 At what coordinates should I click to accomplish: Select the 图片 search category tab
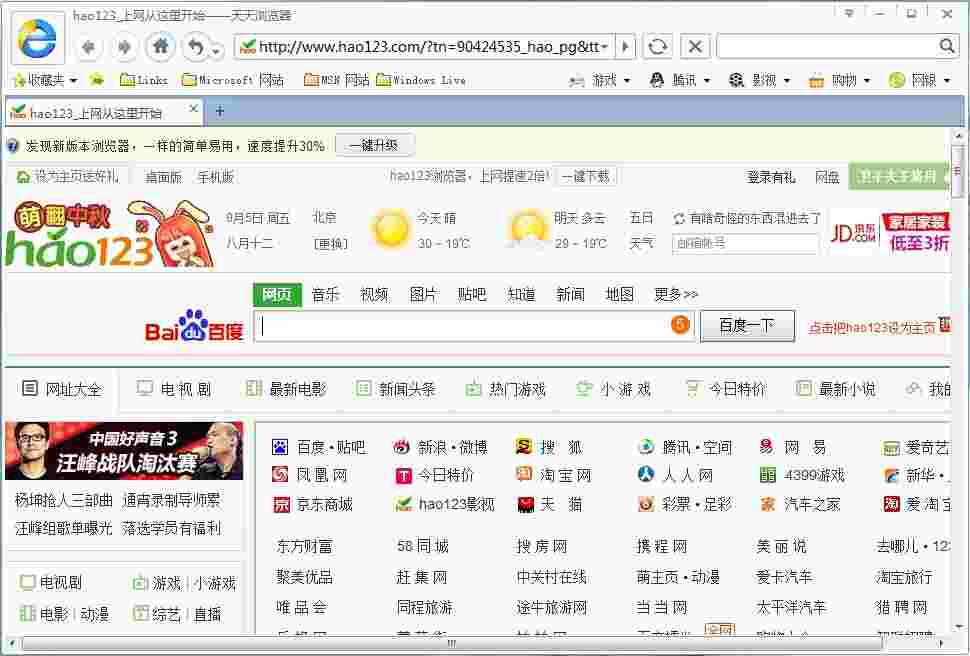[x=423, y=294]
